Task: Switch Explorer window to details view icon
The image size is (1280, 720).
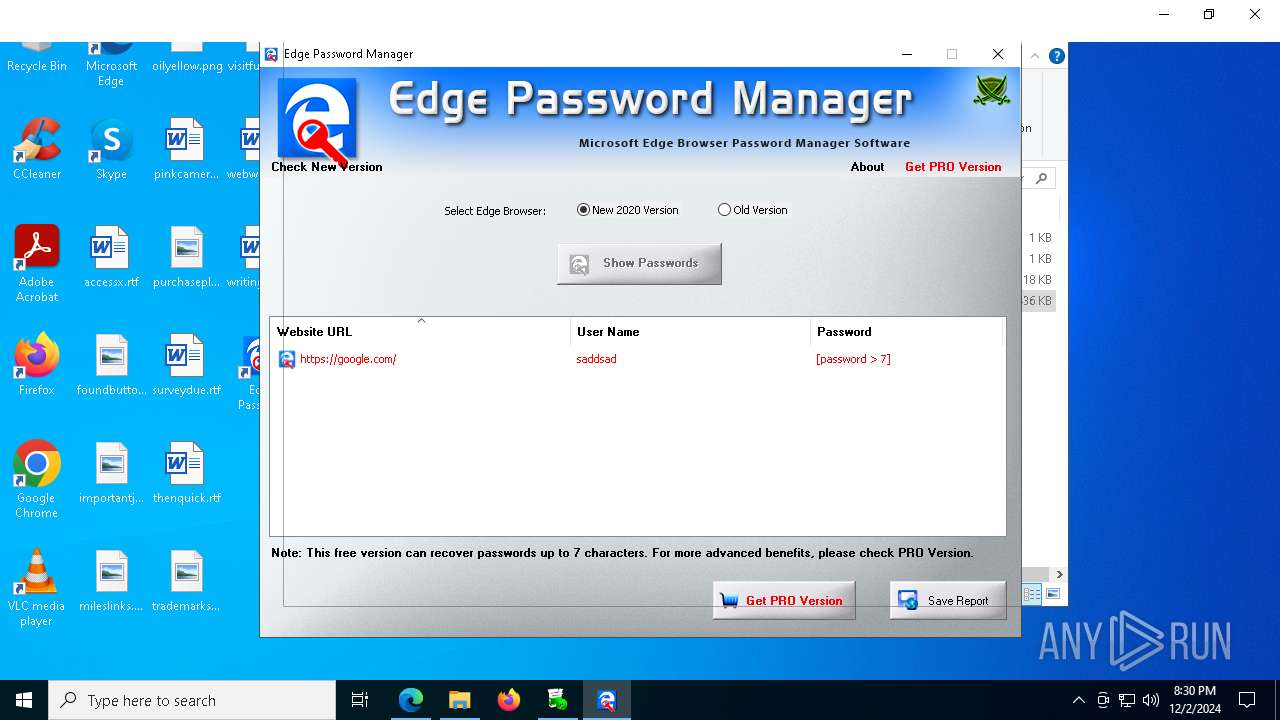Action: pyautogui.click(x=1033, y=594)
